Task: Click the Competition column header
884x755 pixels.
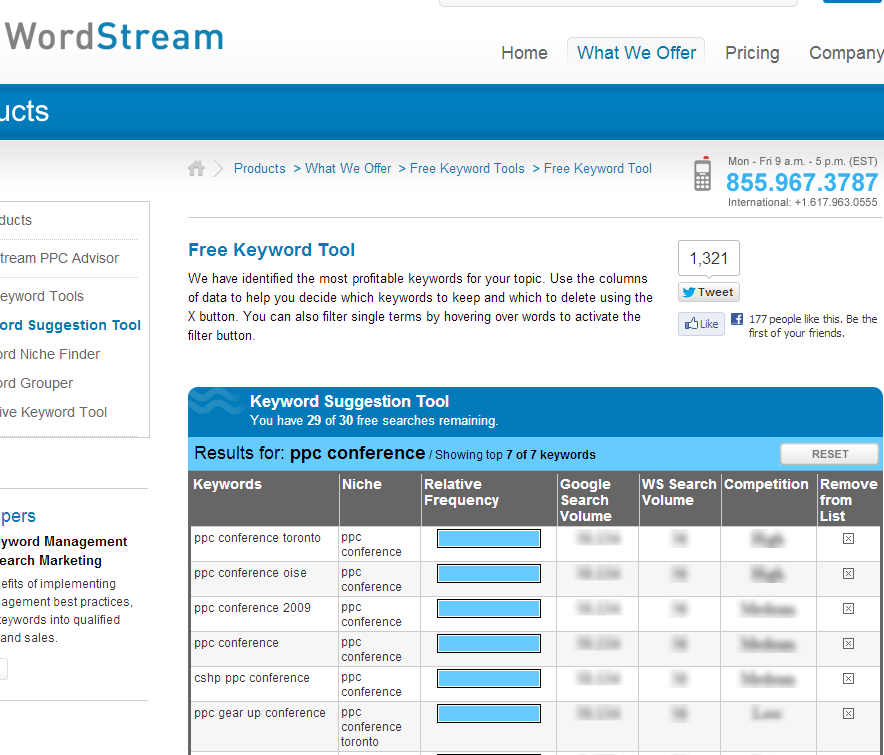Action: coord(766,484)
